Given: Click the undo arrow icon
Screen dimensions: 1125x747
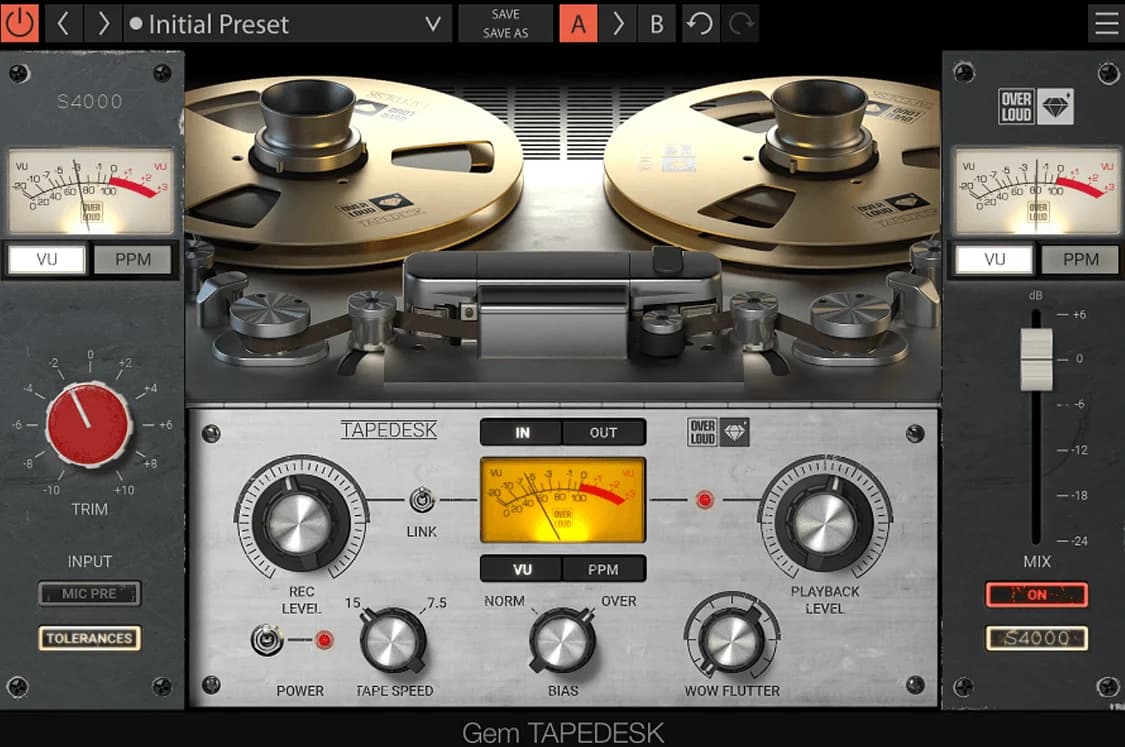Looking at the screenshot, I should (700, 23).
